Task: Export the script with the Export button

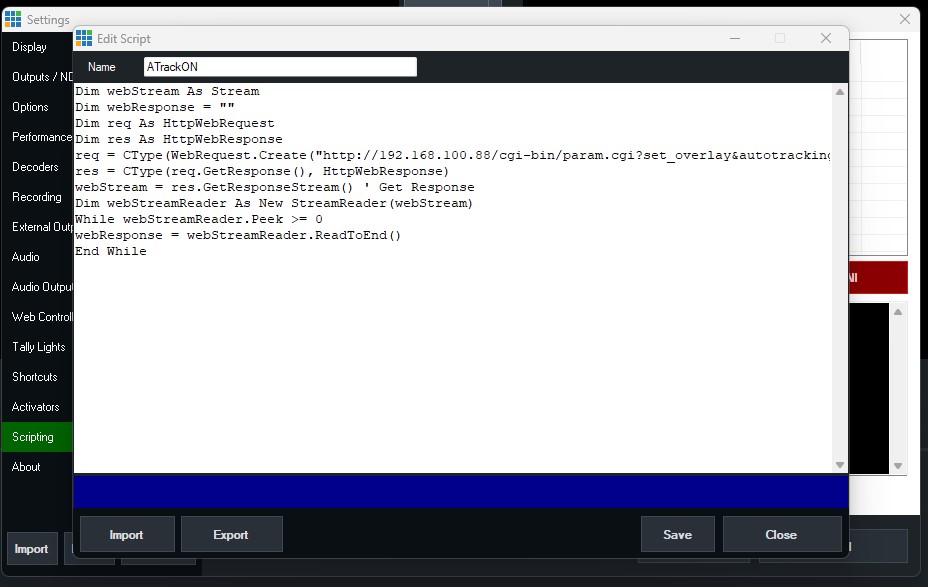Action: tap(231, 534)
